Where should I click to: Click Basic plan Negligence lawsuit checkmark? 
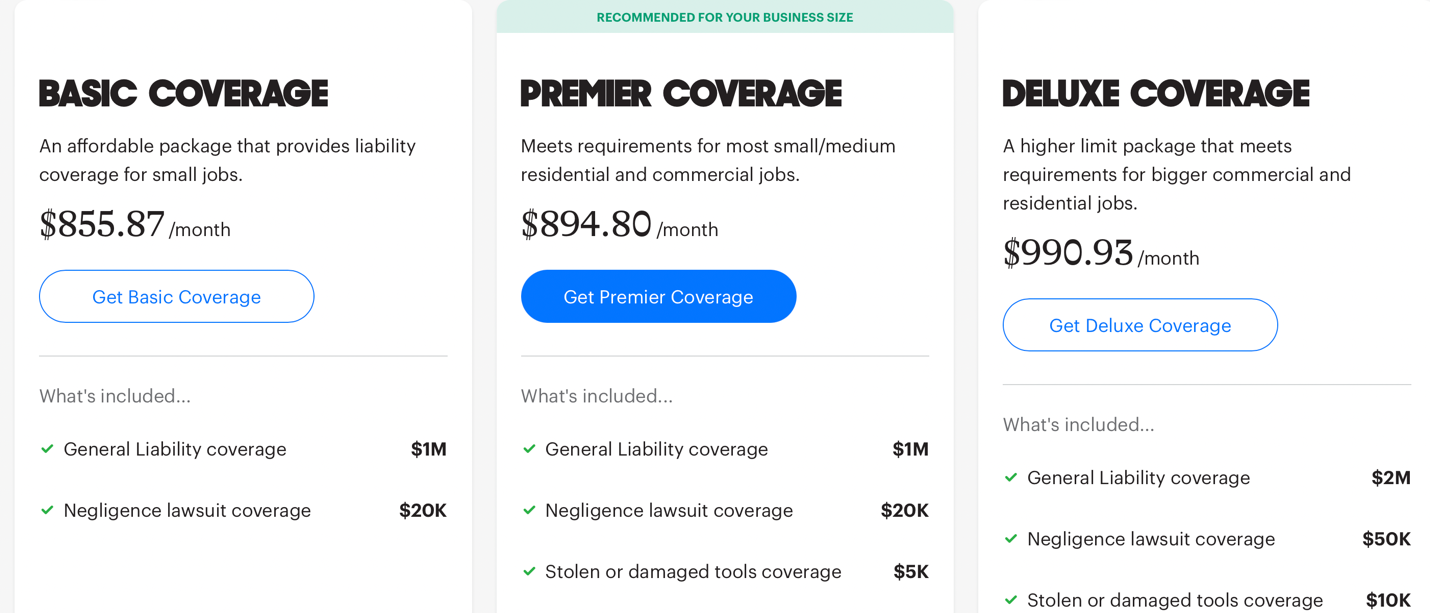(47, 510)
